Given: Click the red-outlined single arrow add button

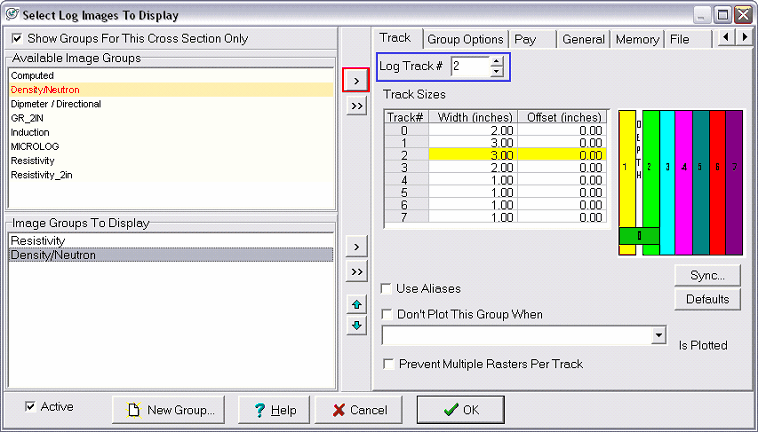Looking at the screenshot, I should [357, 78].
